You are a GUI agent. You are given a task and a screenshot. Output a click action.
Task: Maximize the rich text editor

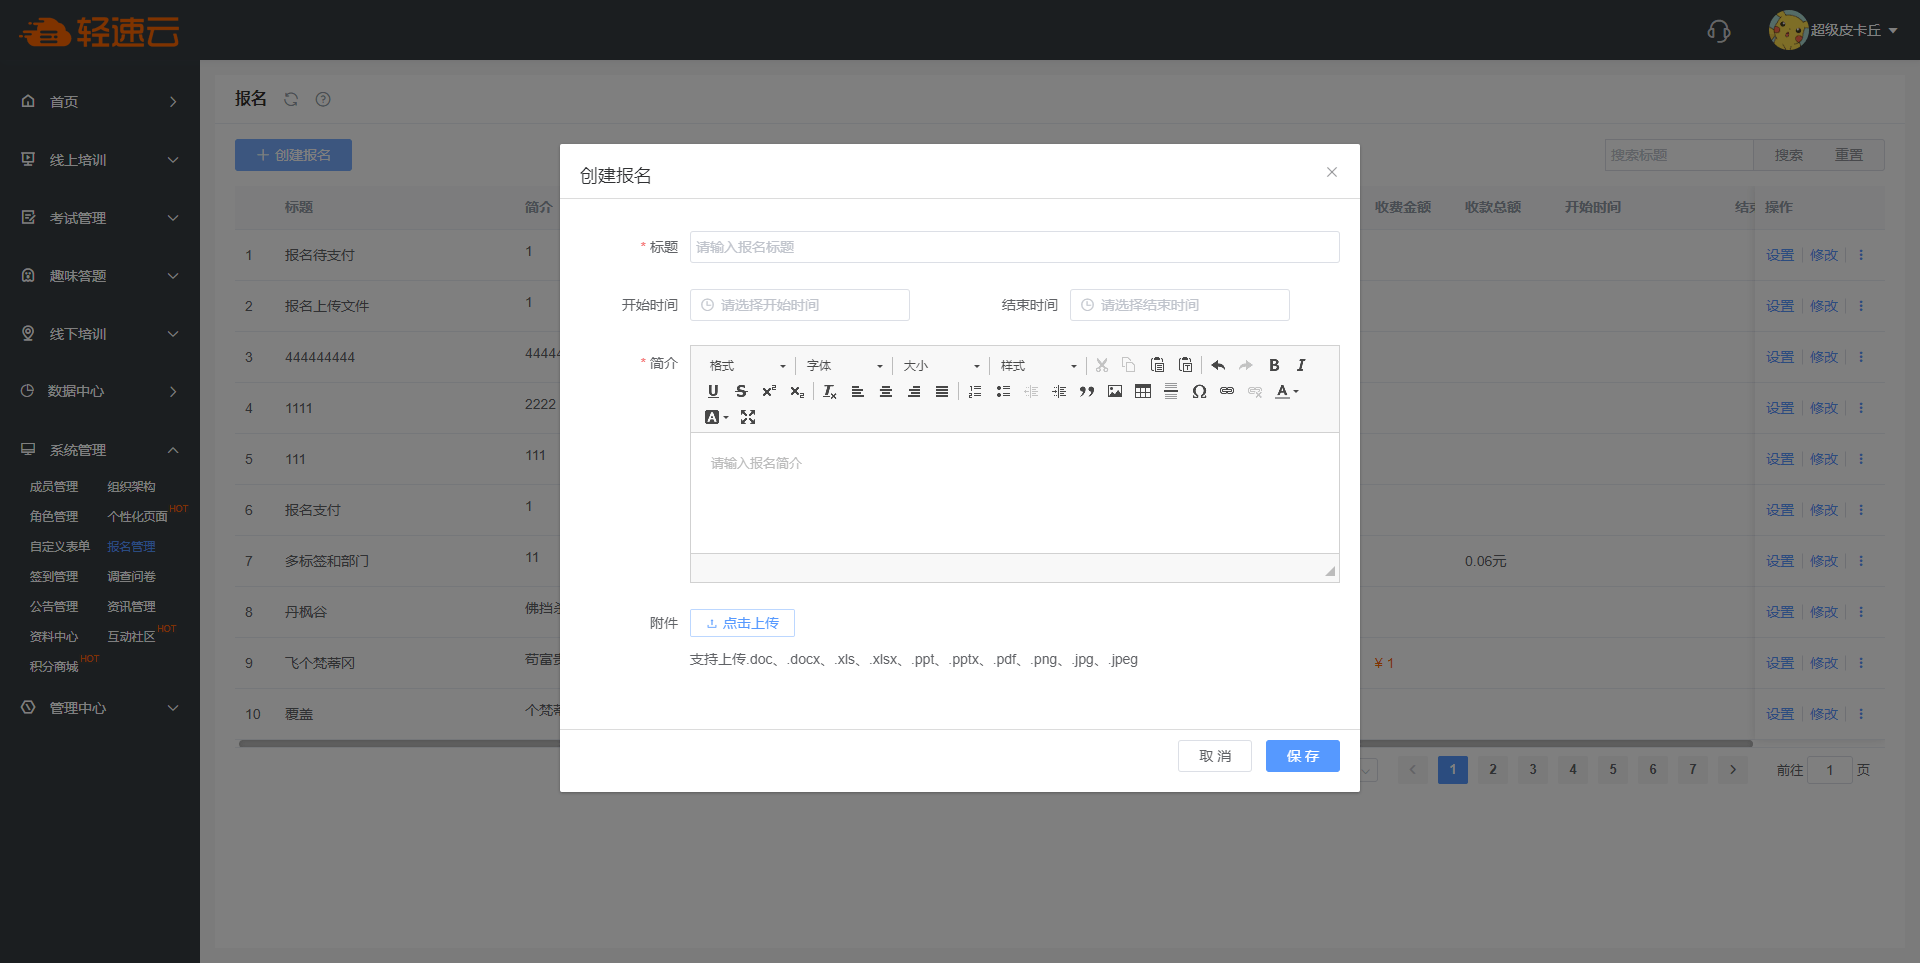[x=748, y=417]
